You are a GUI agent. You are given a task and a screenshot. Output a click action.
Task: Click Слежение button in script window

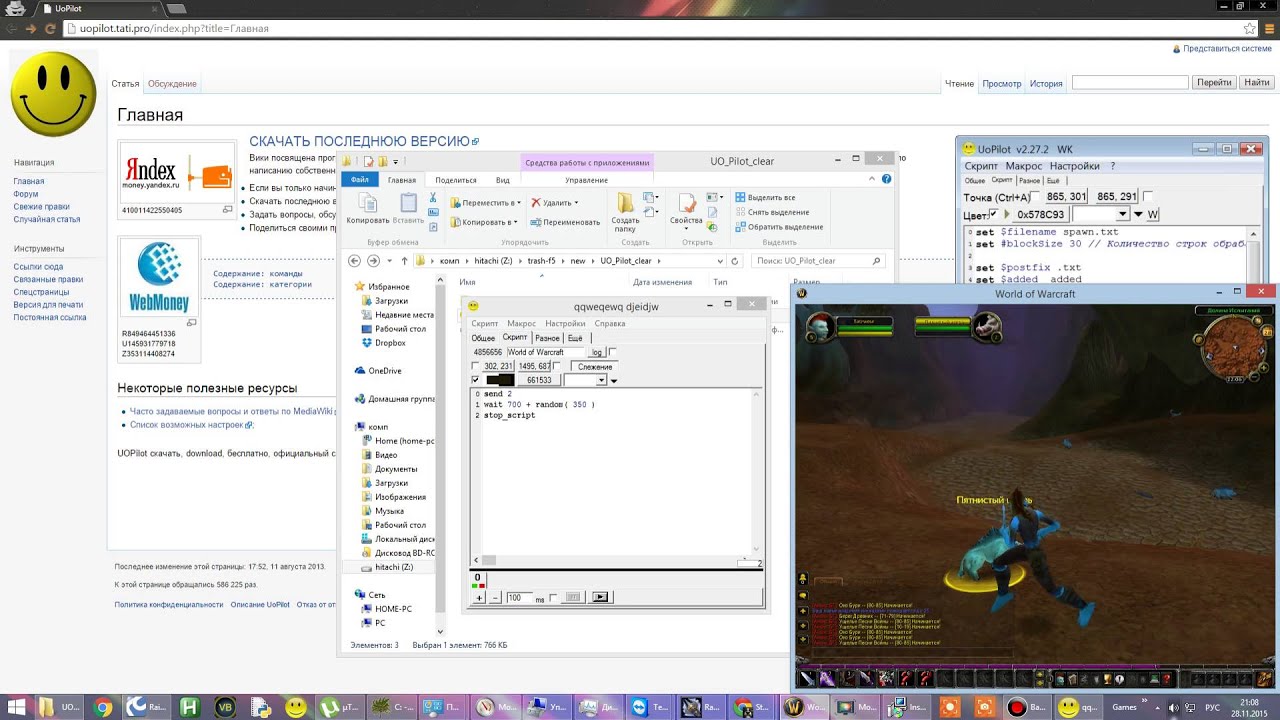[x=594, y=367]
